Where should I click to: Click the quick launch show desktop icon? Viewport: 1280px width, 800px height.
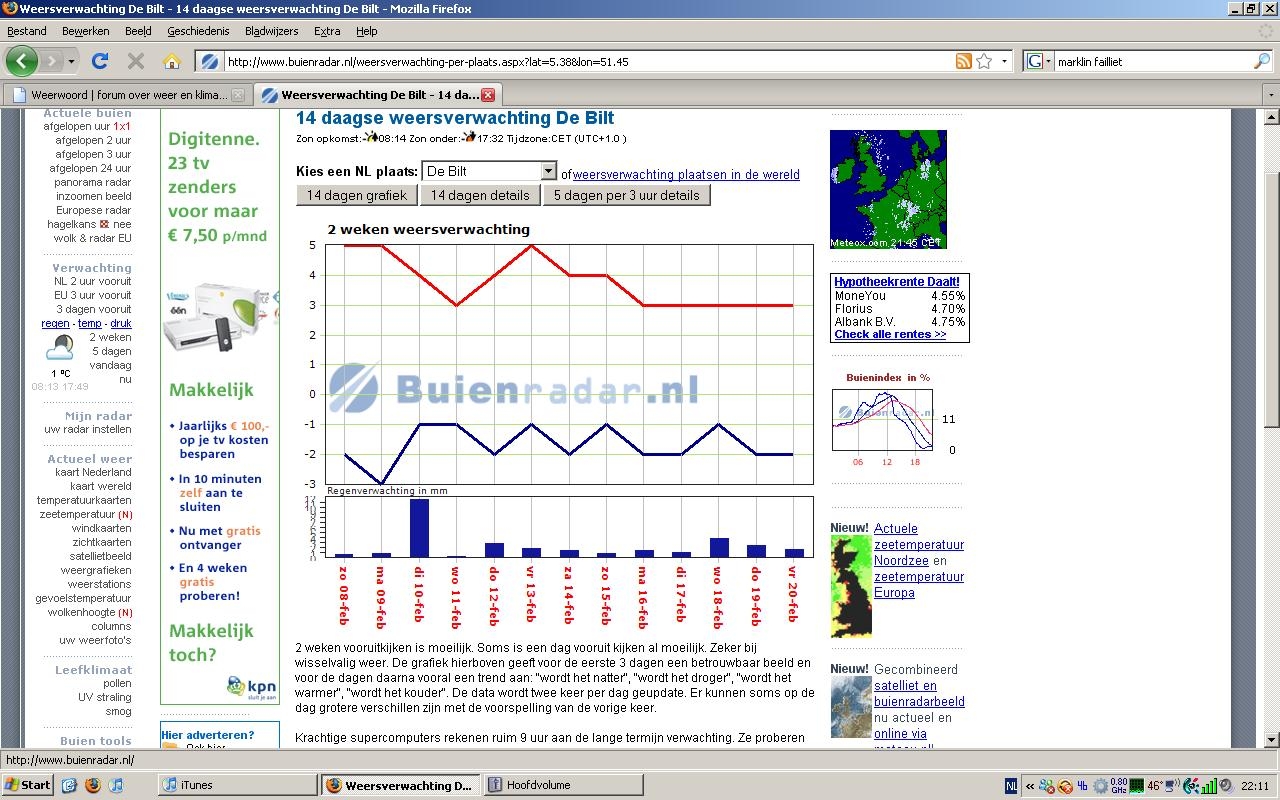click(69, 785)
